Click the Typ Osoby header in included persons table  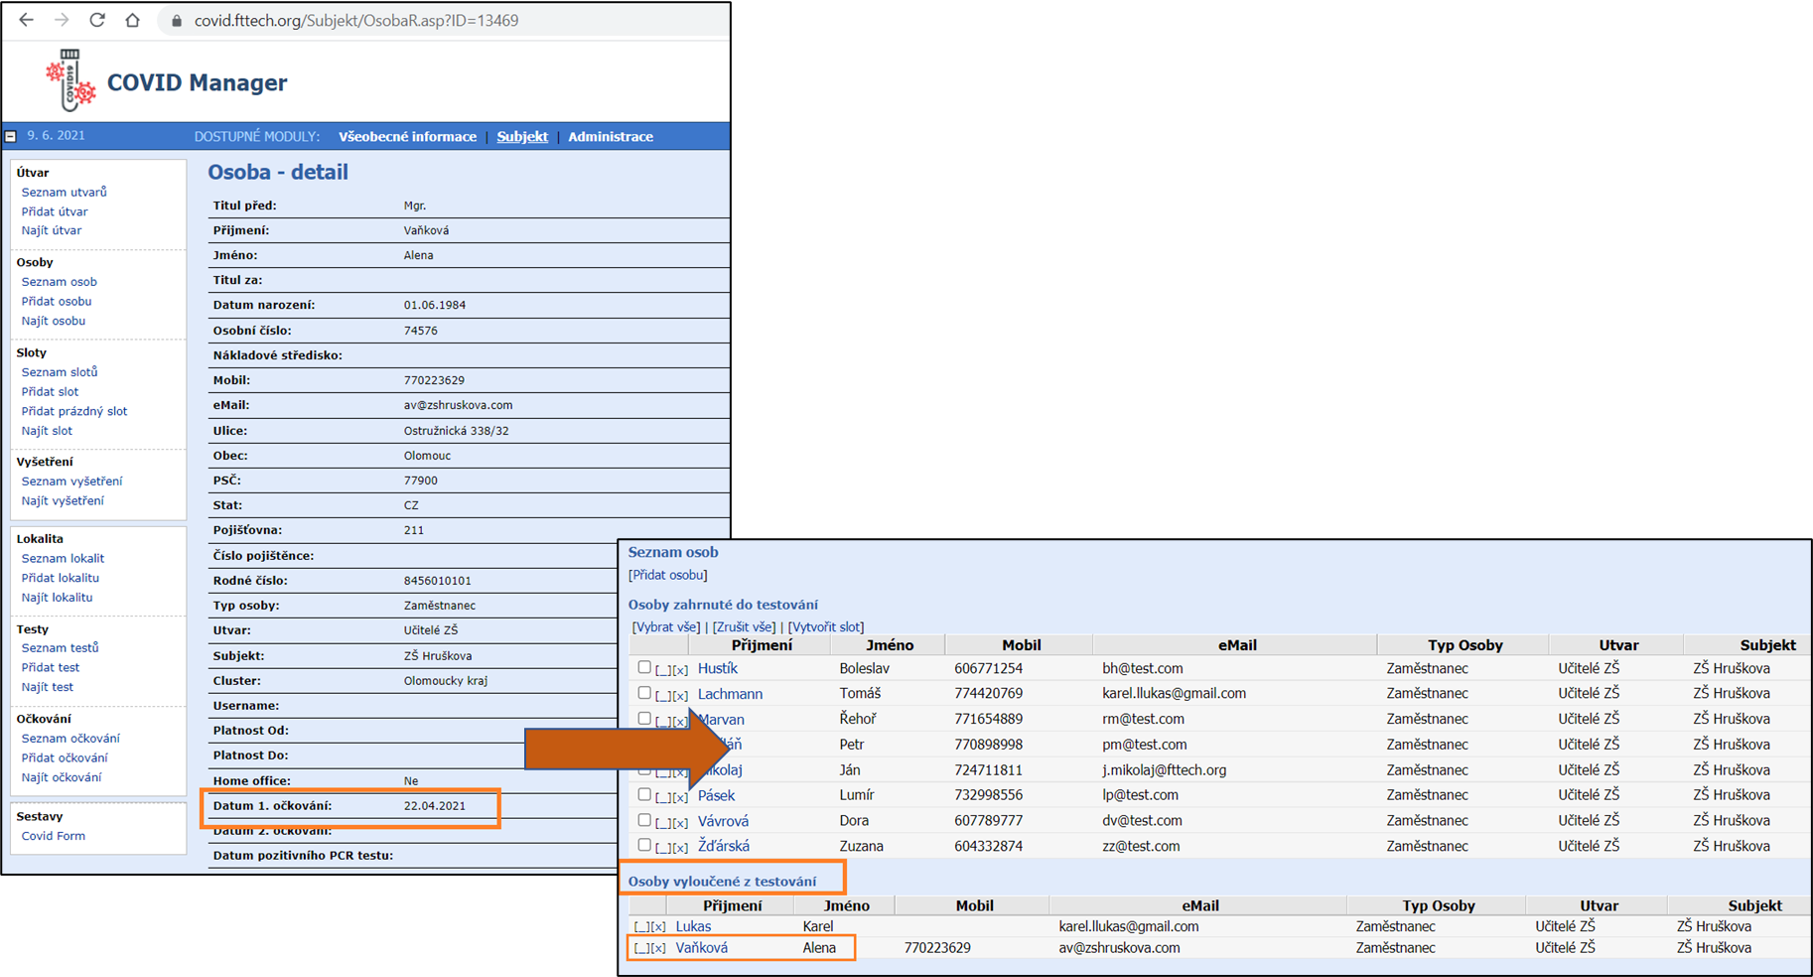[1465, 646]
